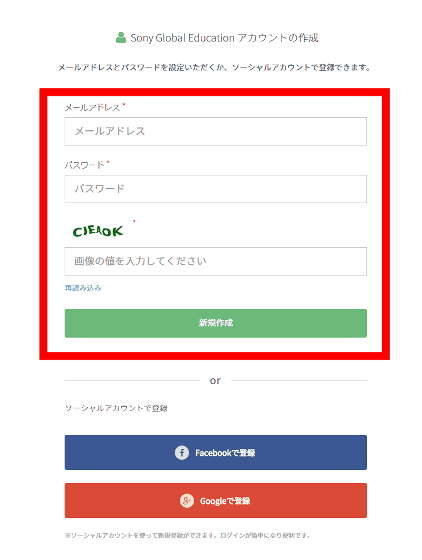Viewport: 422px width, 560px height.
Task: Click the CAPTCHA value input box
Action: coord(216,261)
